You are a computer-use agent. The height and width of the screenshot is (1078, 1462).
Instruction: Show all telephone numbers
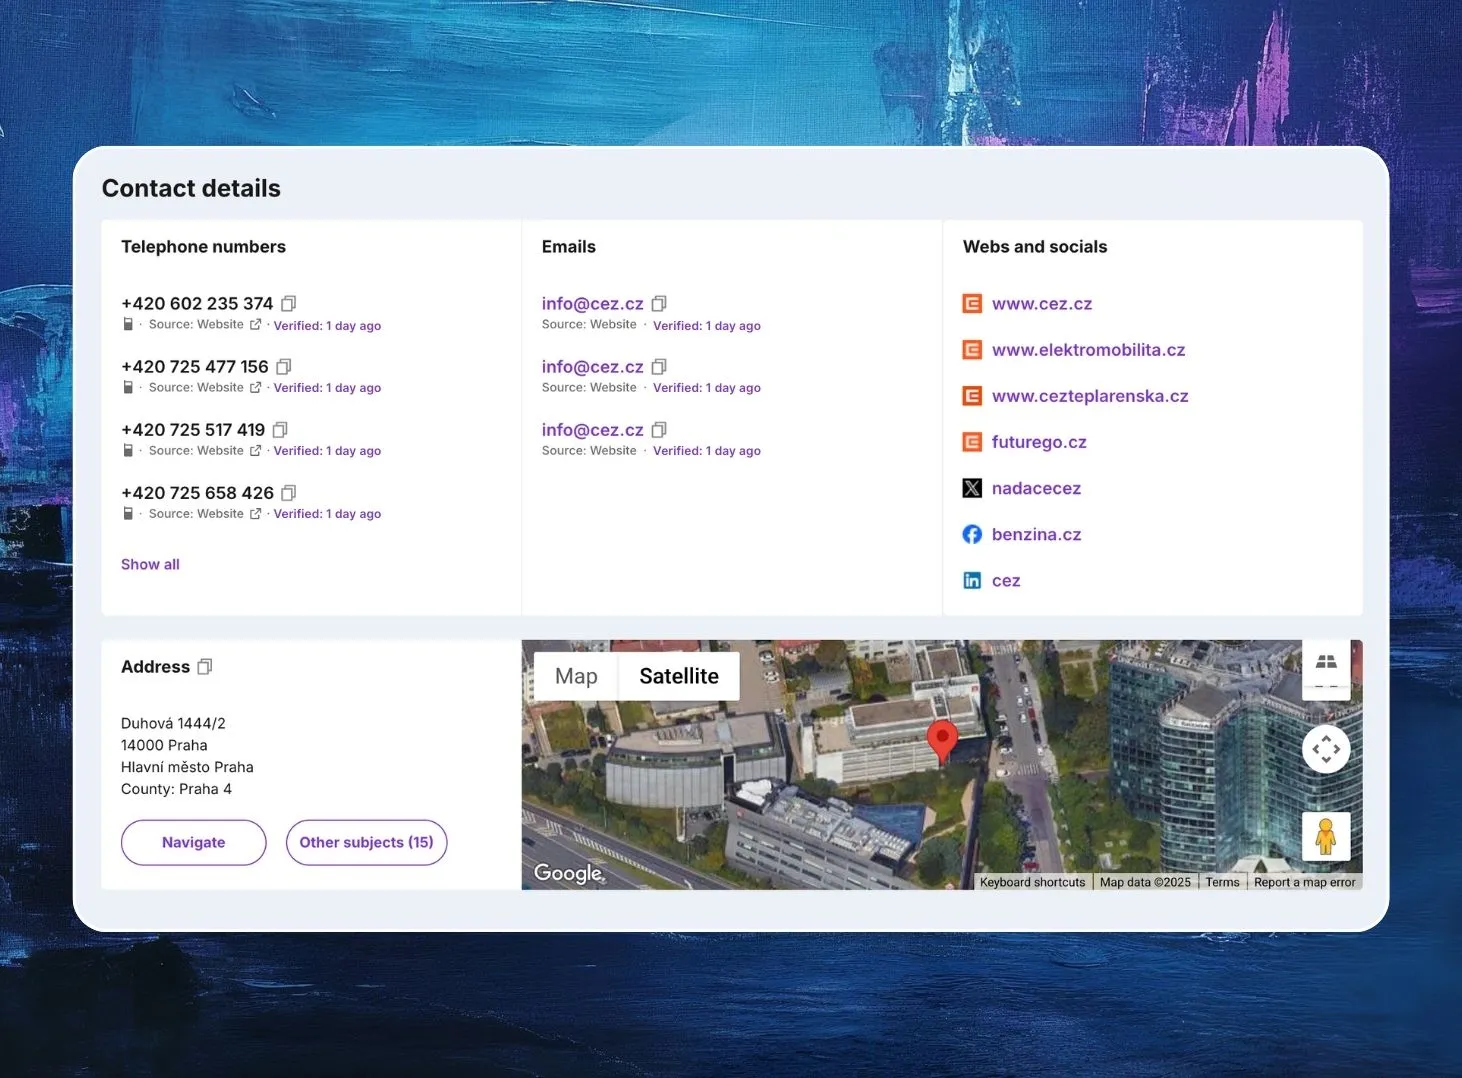point(150,564)
